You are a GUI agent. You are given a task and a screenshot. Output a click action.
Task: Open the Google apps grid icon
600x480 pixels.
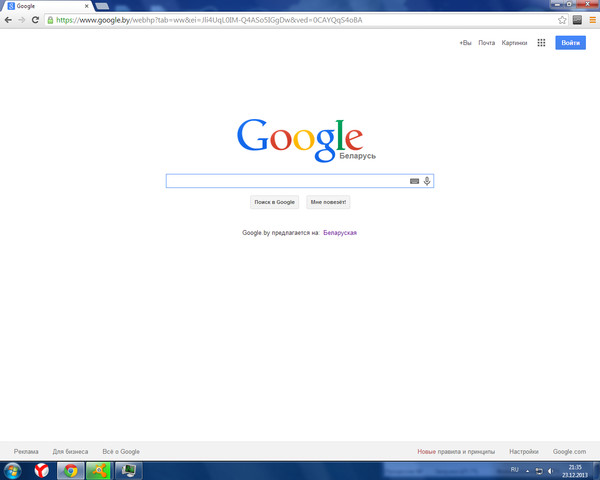[x=541, y=42]
